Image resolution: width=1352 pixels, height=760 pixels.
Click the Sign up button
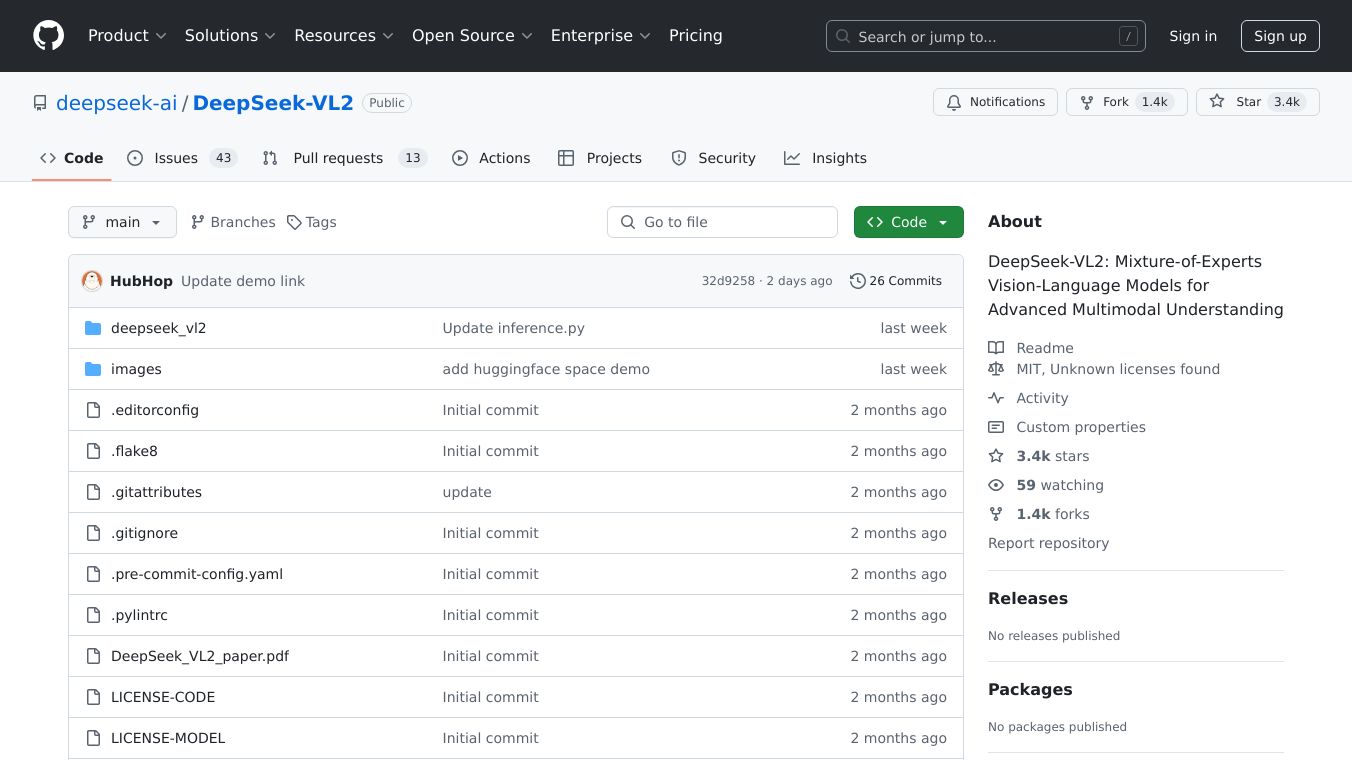[1280, 36]
